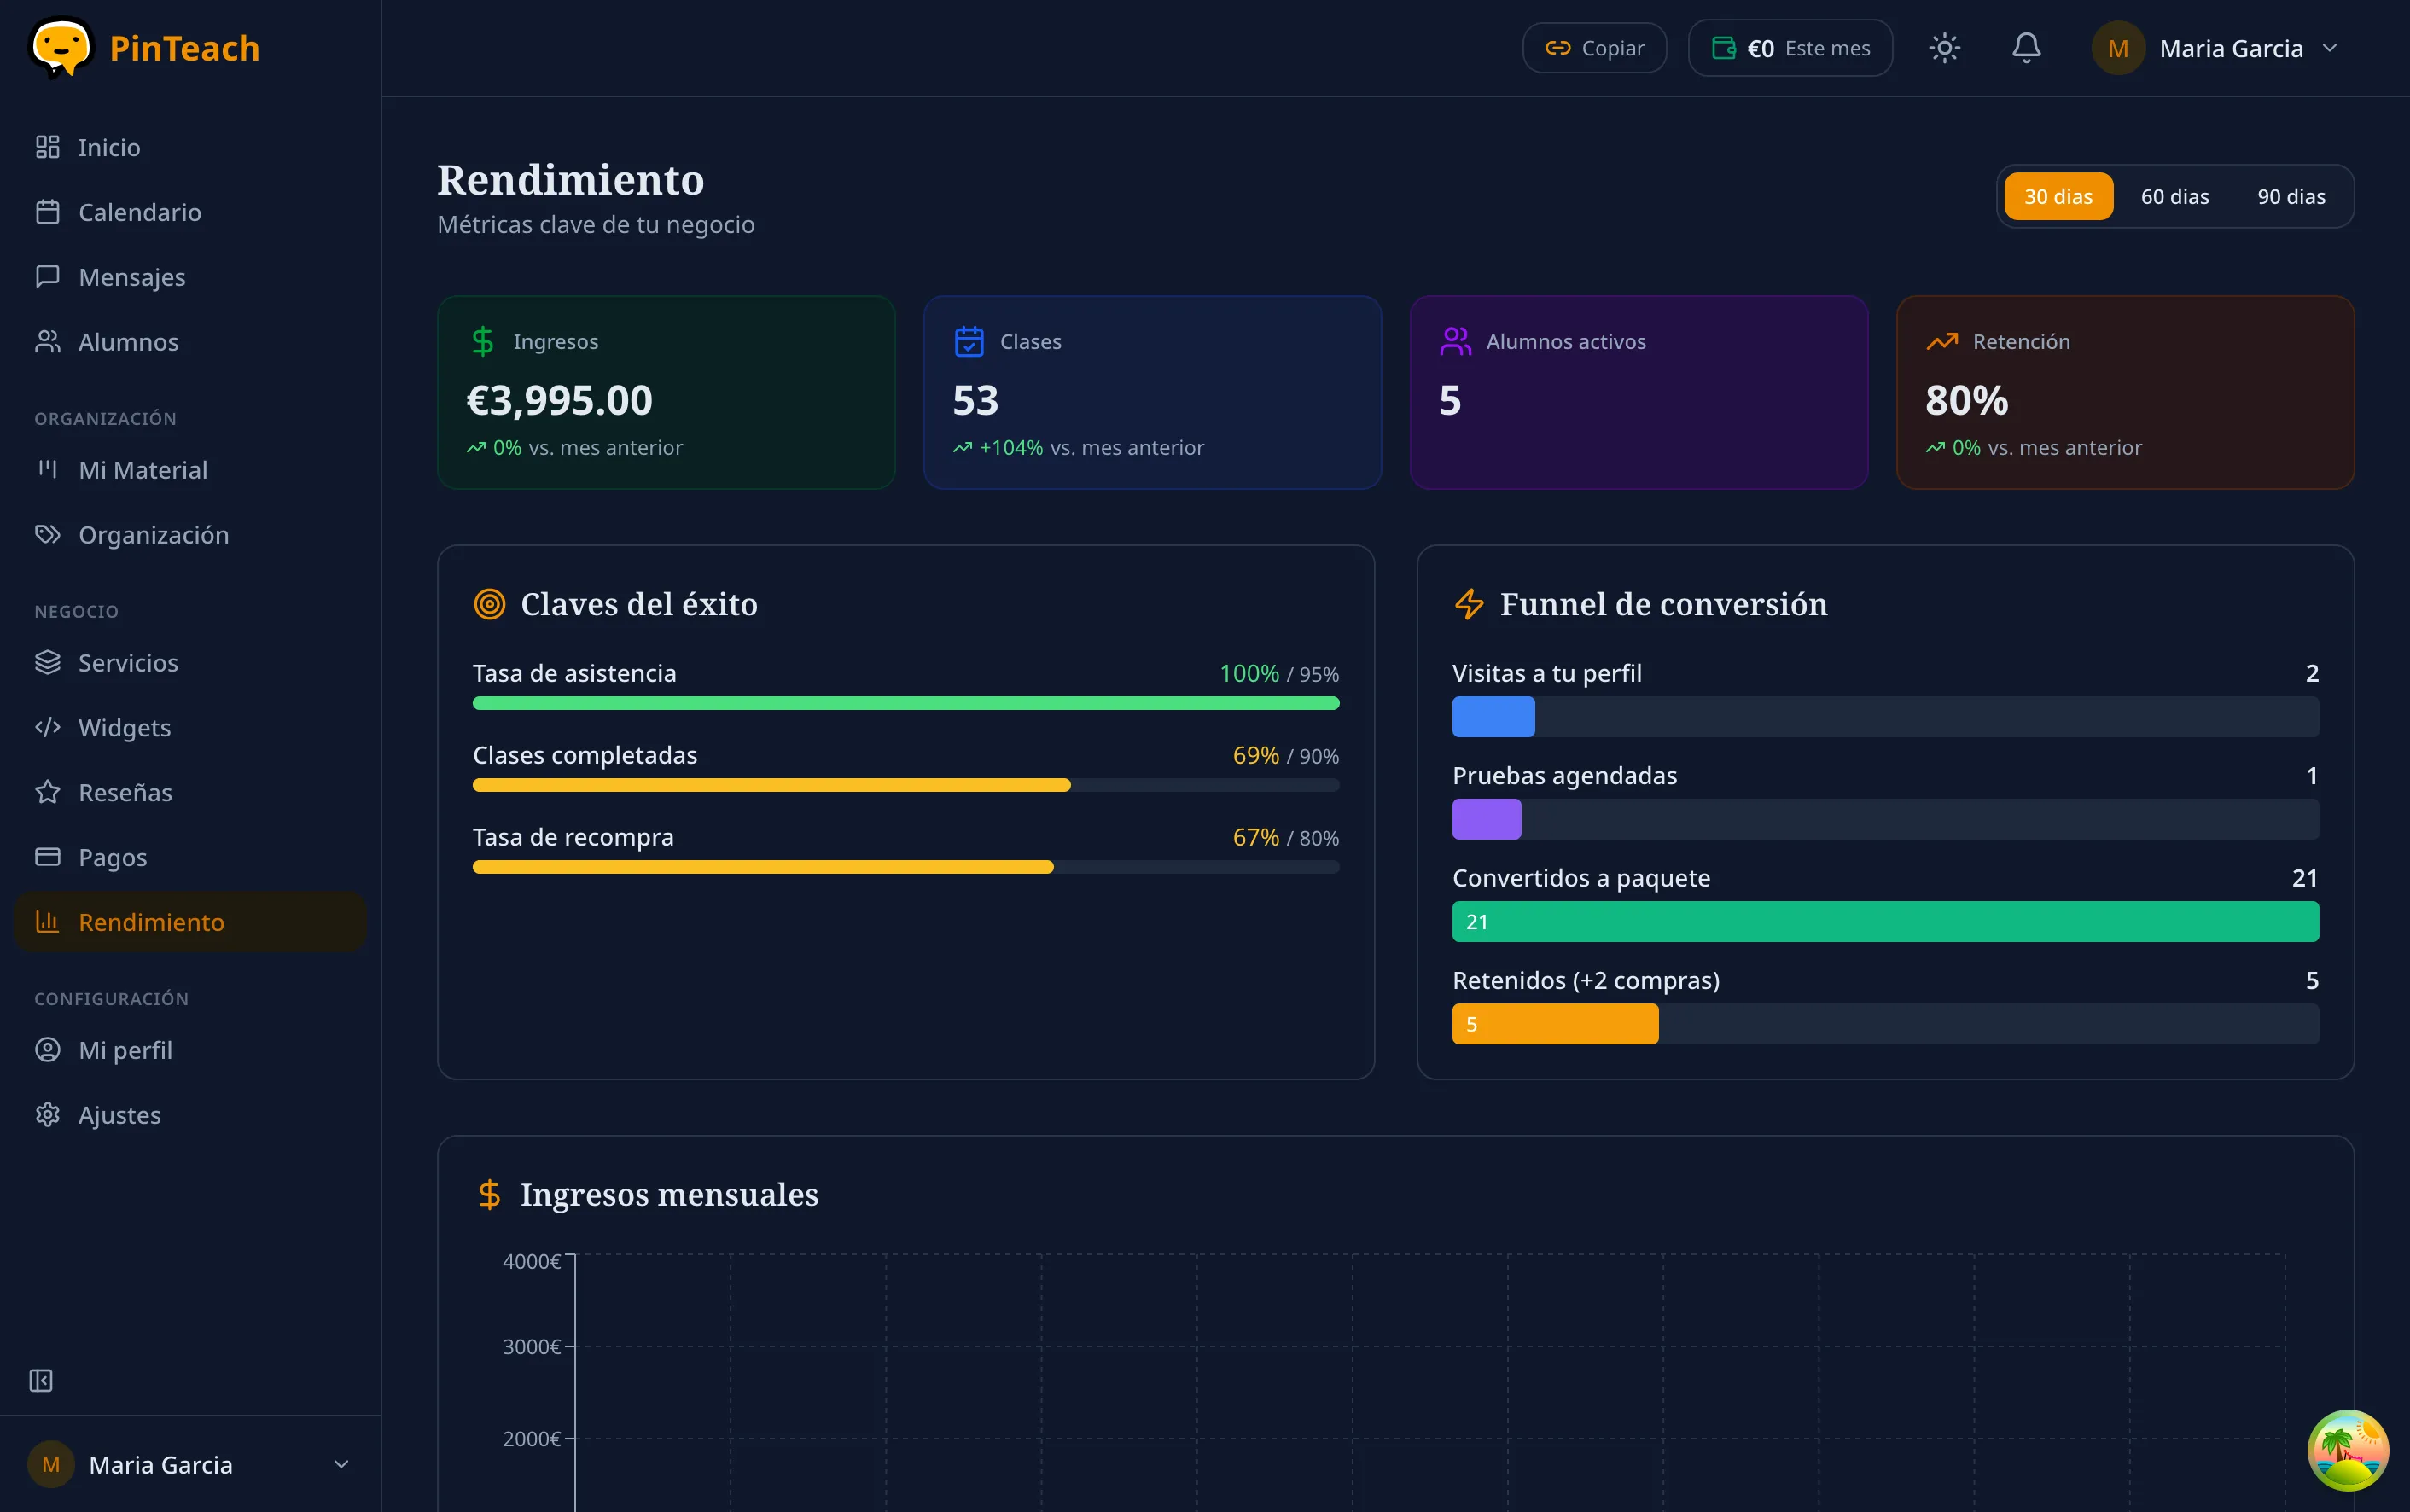Click the Pagos card icon
Screen dimensions: 2410x1512
coord(48,857)
